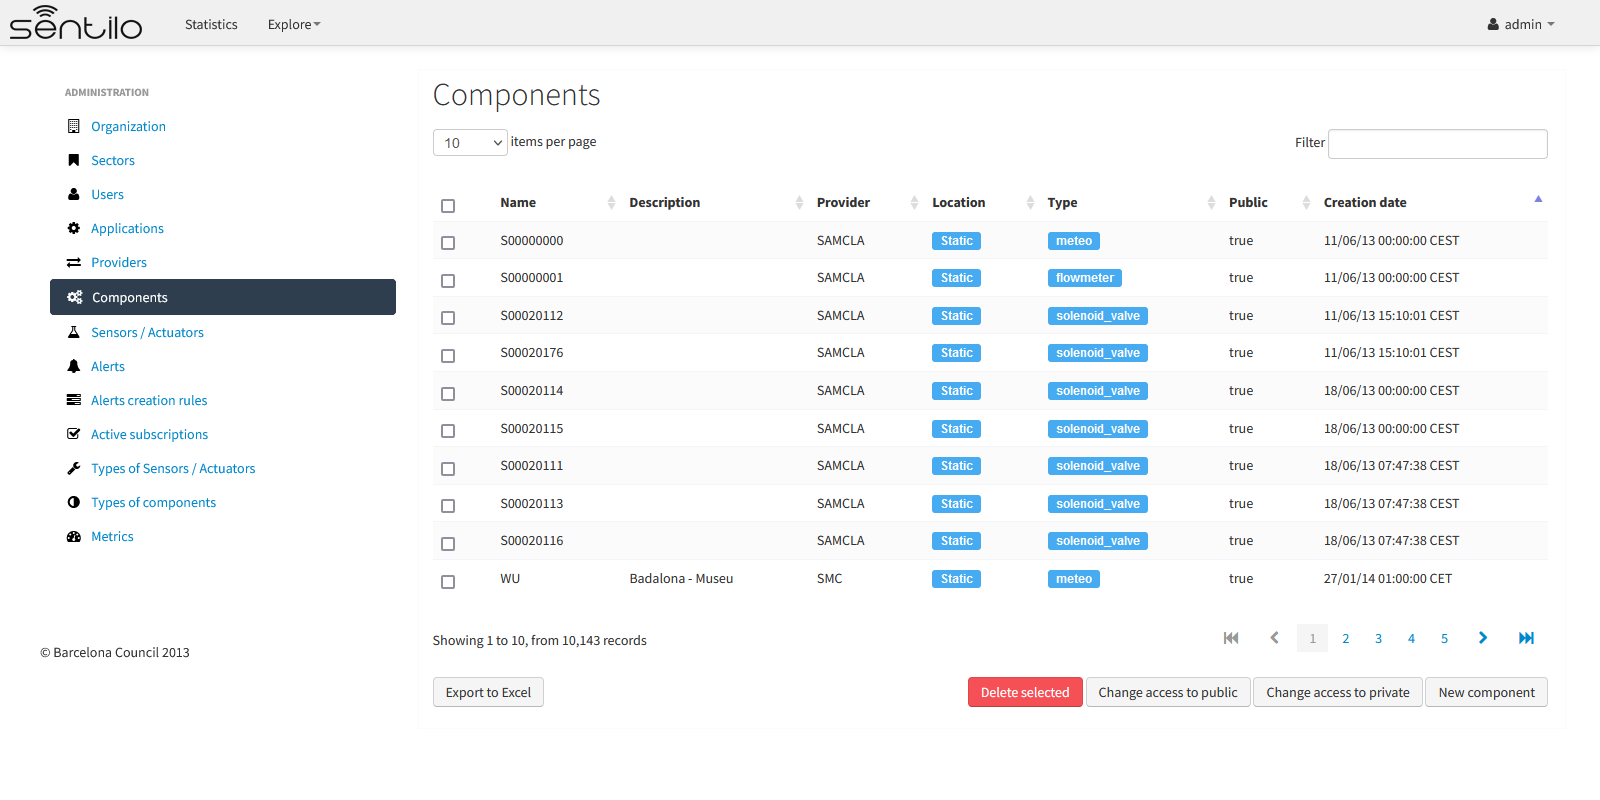Click the Providers exchange arrows icon
1600x800 pixels.
pyautogui.click(x=73, y=262)
